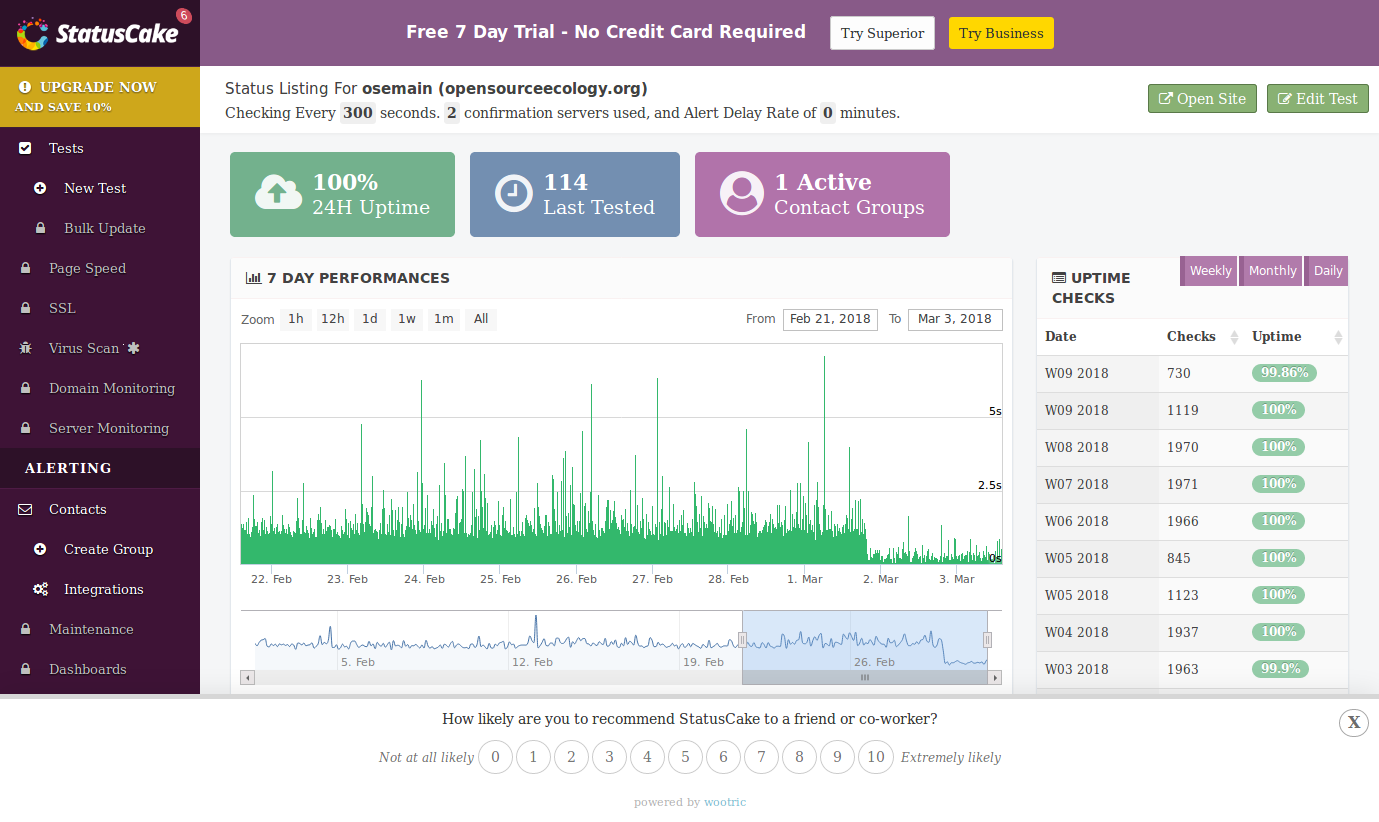Select rating 0 in the survey
Image resolution: width=1379 pixels, height=822 pixels.
[x=495, y=757]
